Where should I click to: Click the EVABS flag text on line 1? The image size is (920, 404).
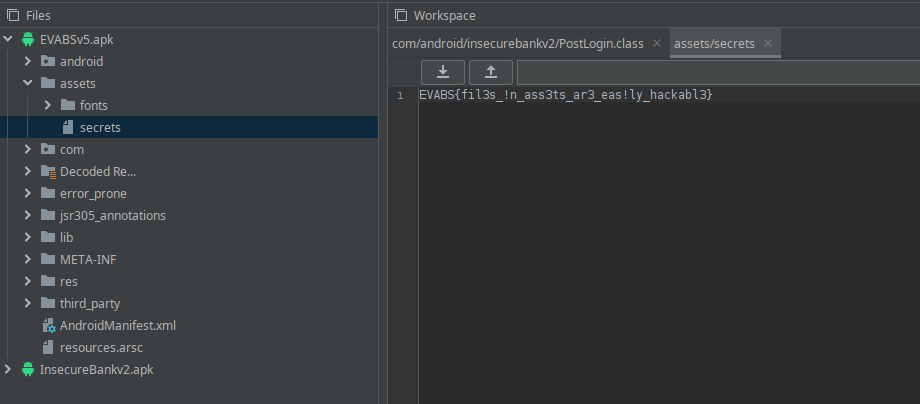pos(566,94)
